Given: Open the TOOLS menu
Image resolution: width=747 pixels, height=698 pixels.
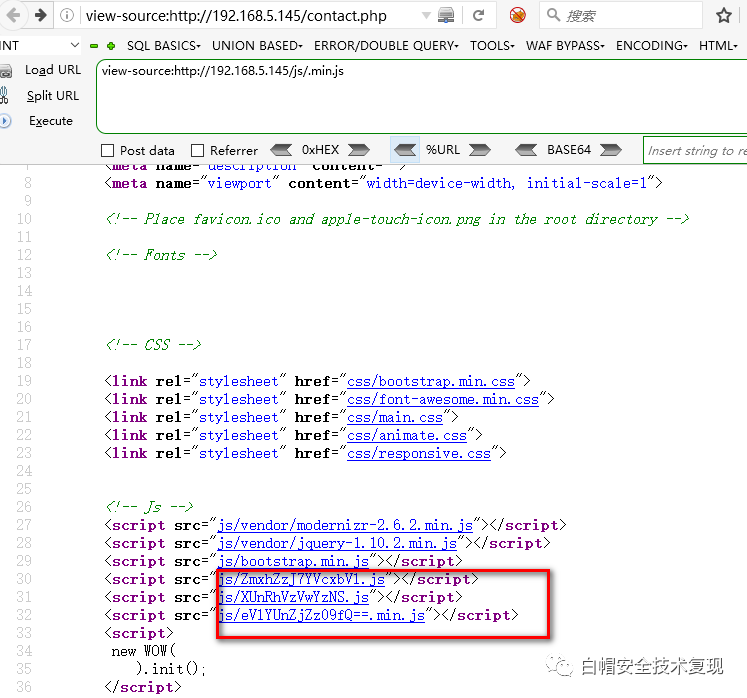Looking at the screenshot, I should (492, 46).
